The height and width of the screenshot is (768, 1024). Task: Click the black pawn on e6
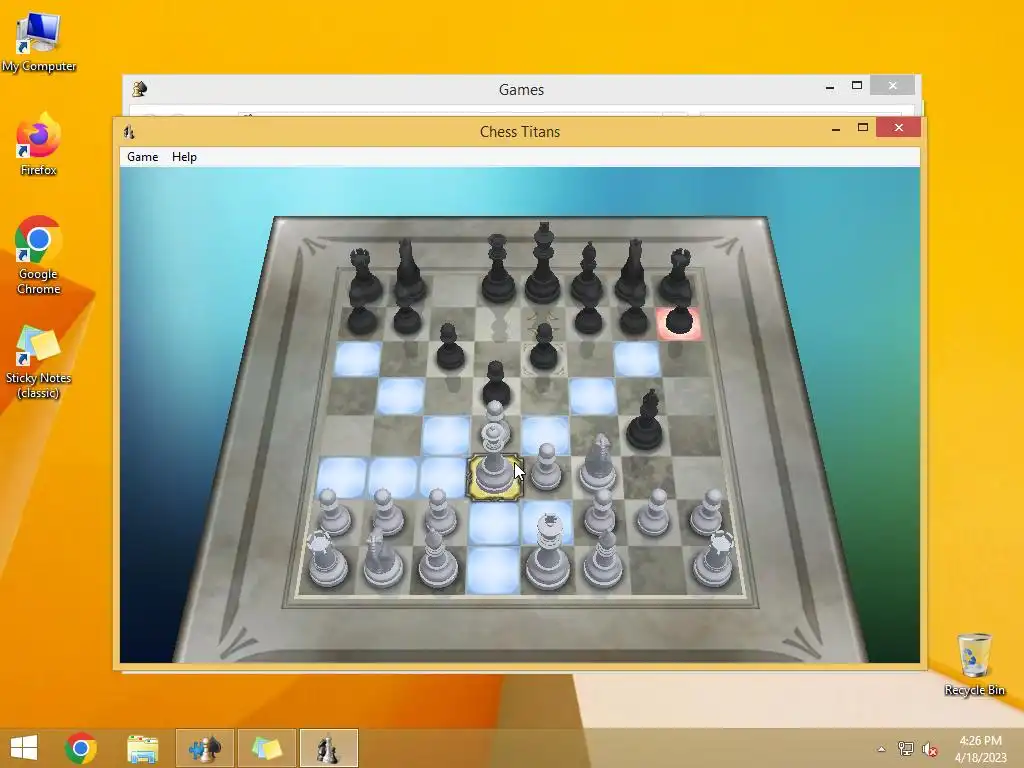click(543, 347)
